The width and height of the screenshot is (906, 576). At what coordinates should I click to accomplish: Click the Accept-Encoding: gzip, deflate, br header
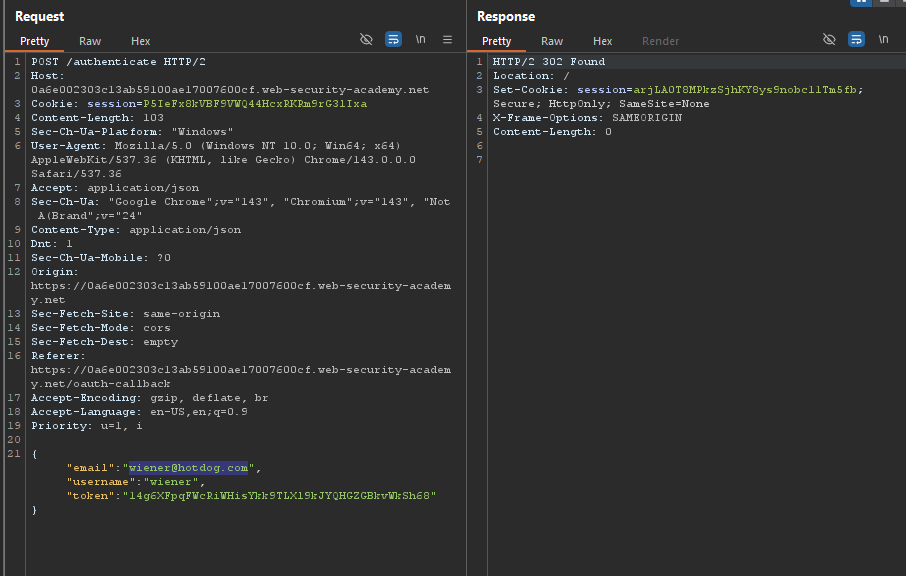tap(150, 397)
